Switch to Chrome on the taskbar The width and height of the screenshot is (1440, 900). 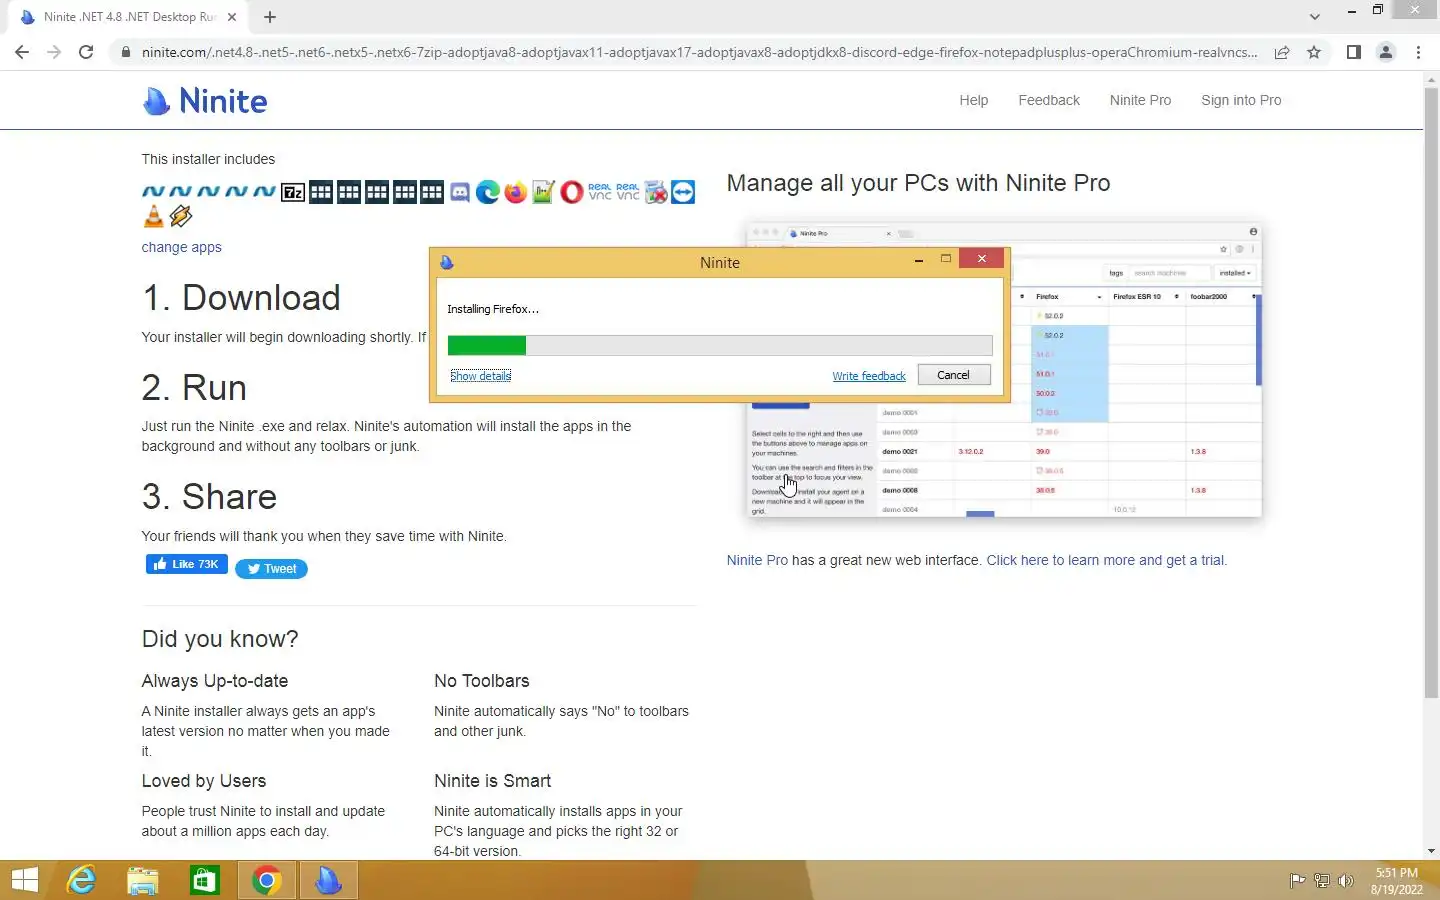point(266,880)
